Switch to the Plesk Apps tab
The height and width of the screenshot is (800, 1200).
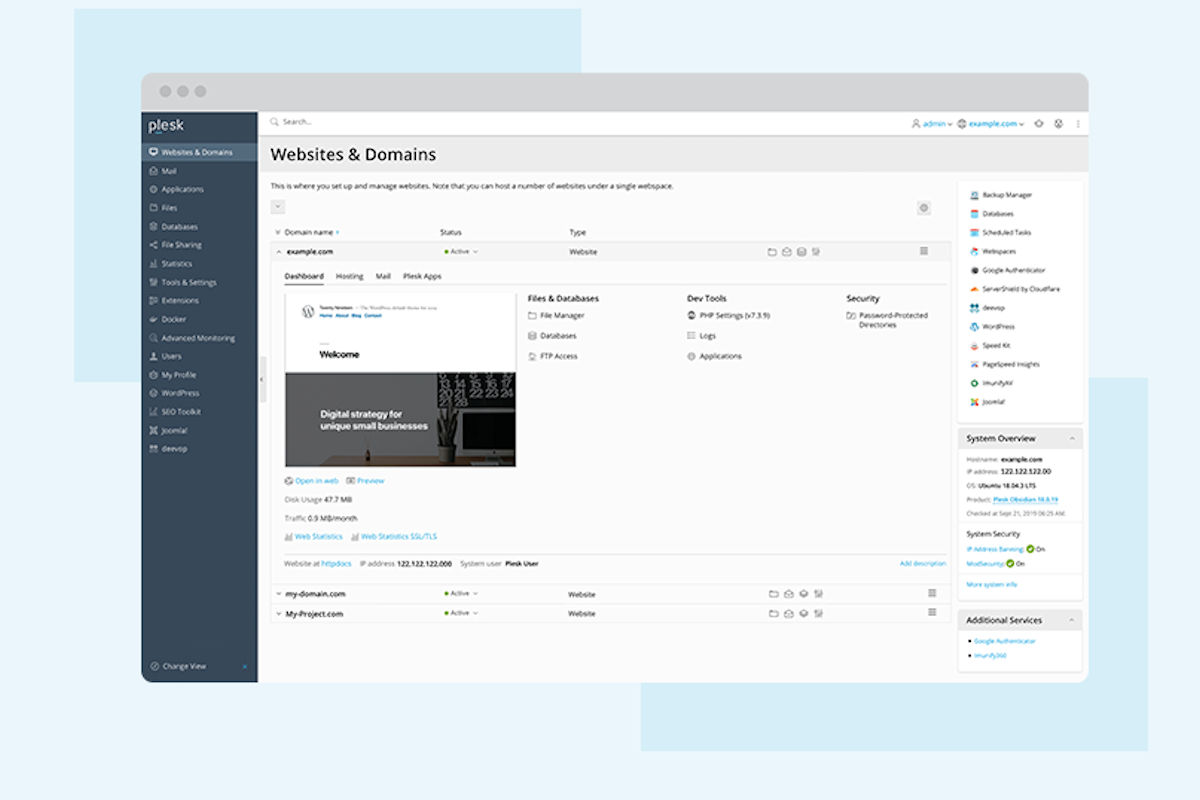(421, 276)
